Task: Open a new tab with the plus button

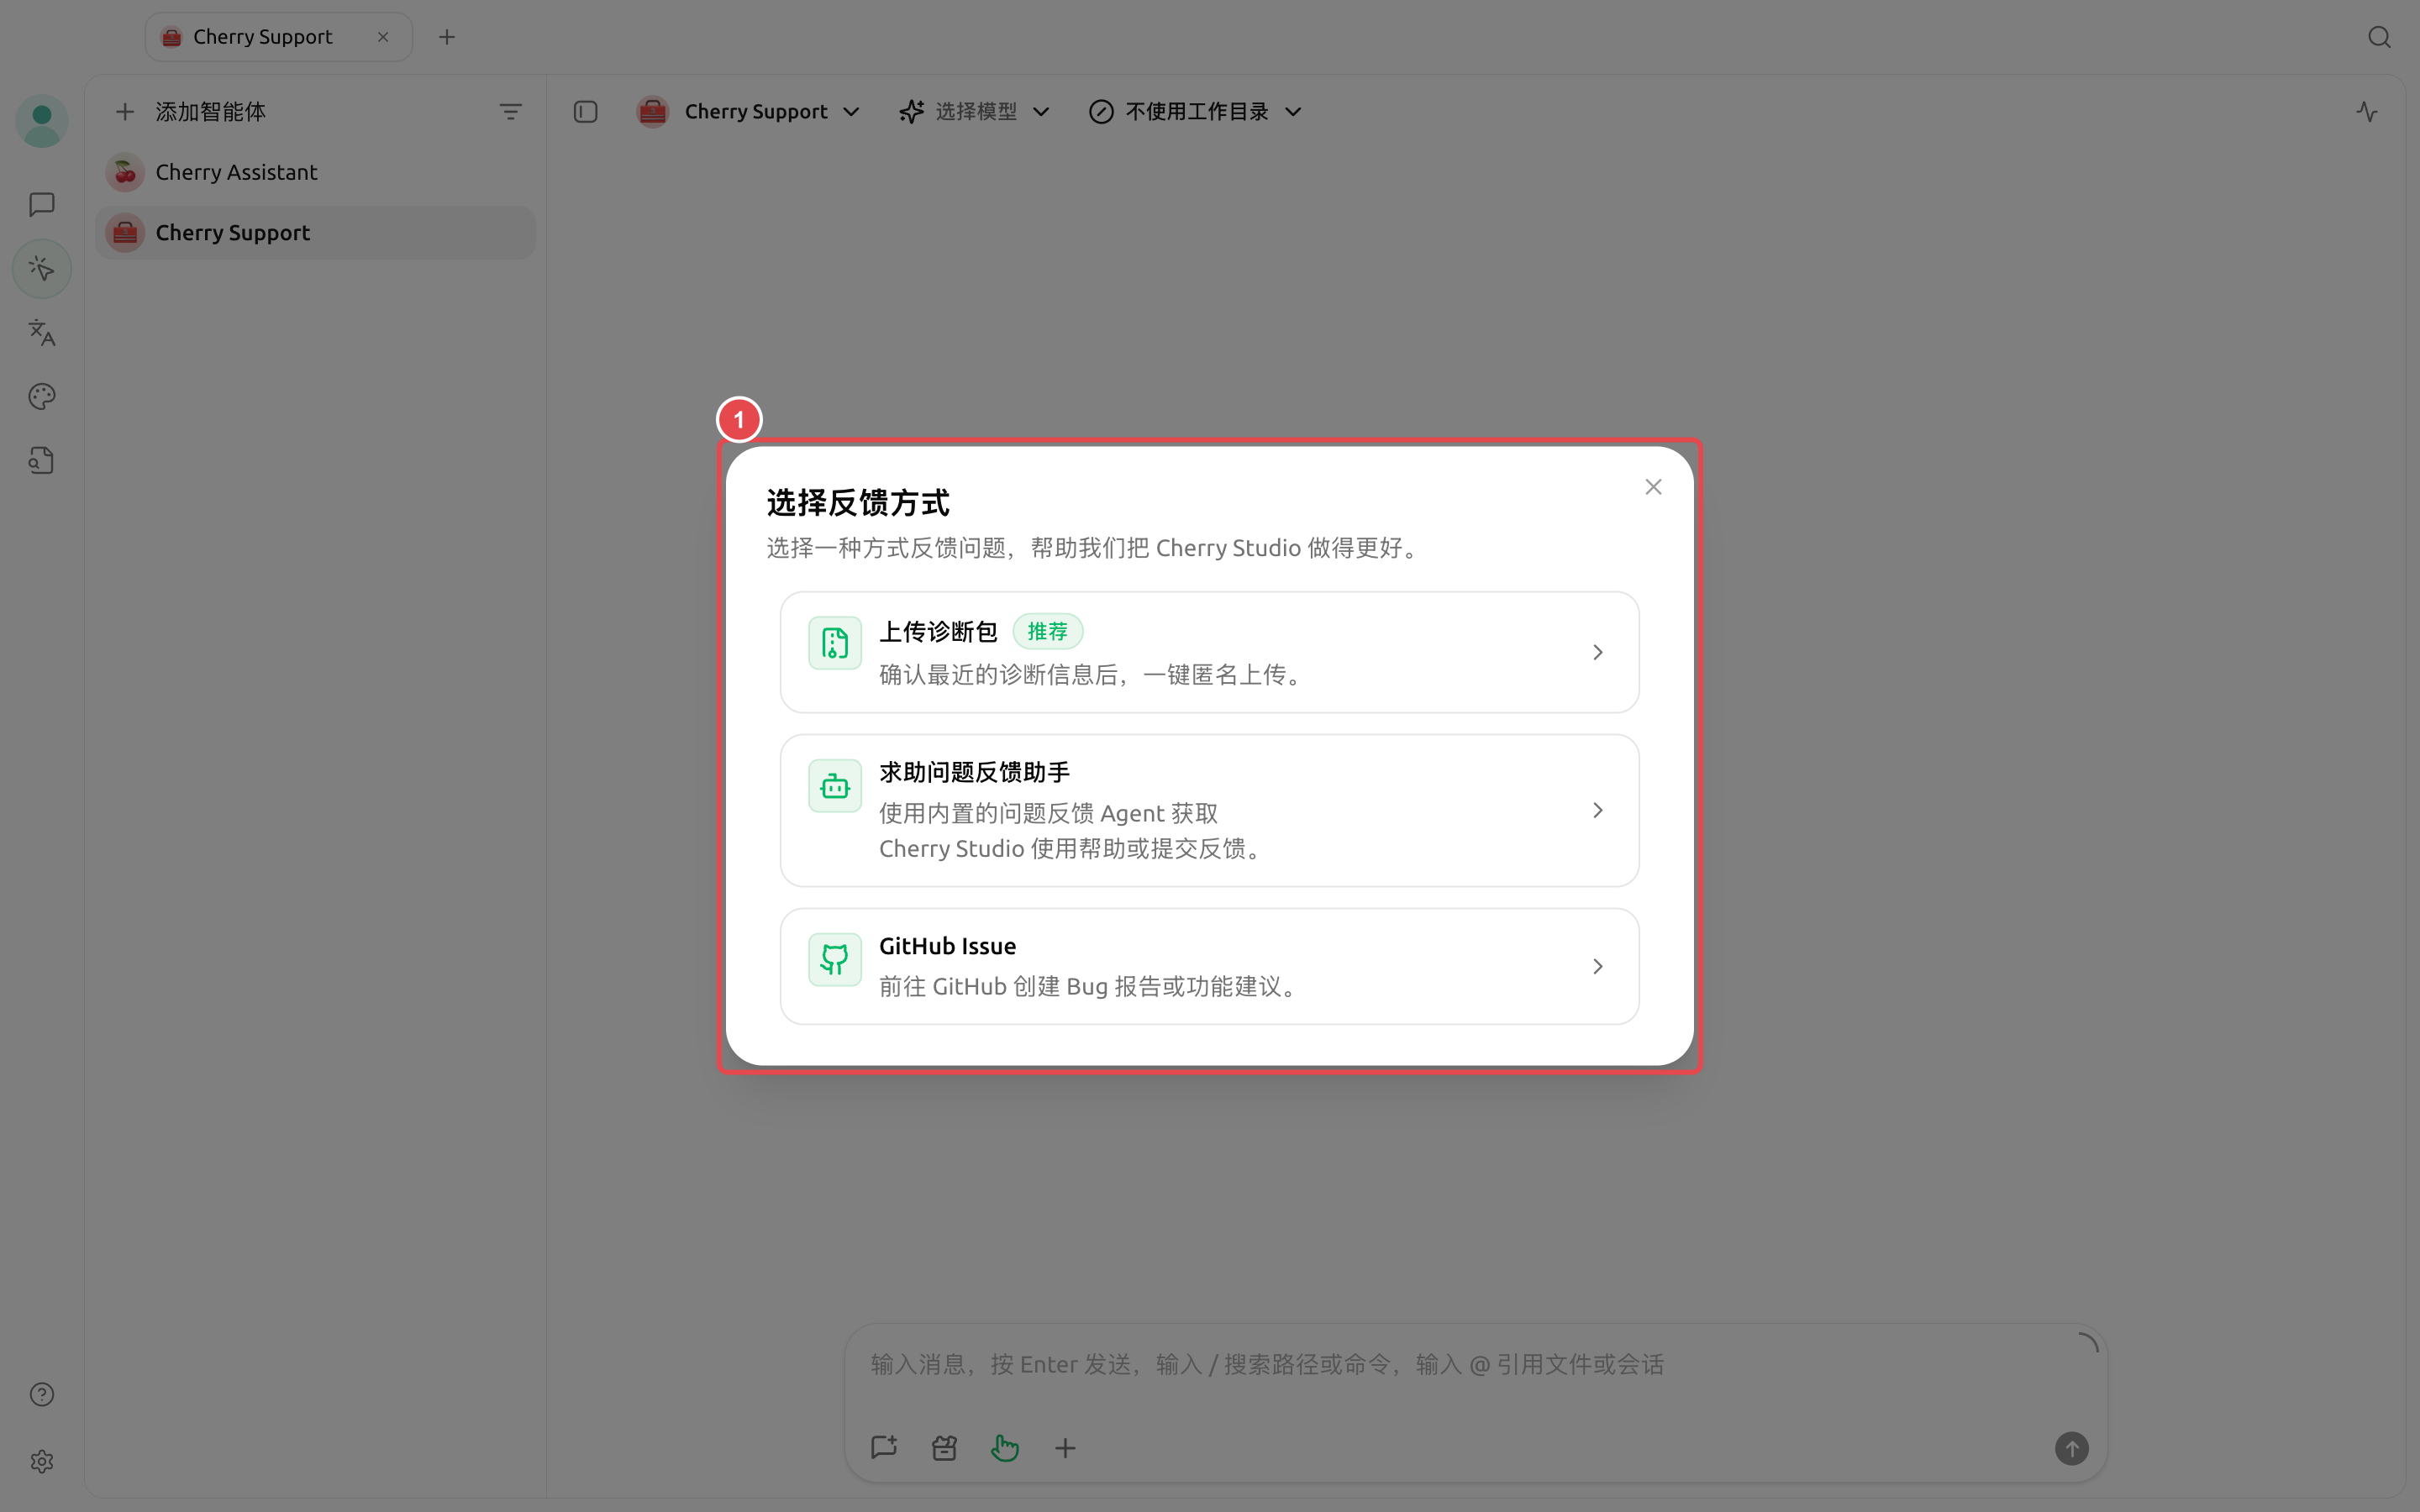Action: point(447,37)
